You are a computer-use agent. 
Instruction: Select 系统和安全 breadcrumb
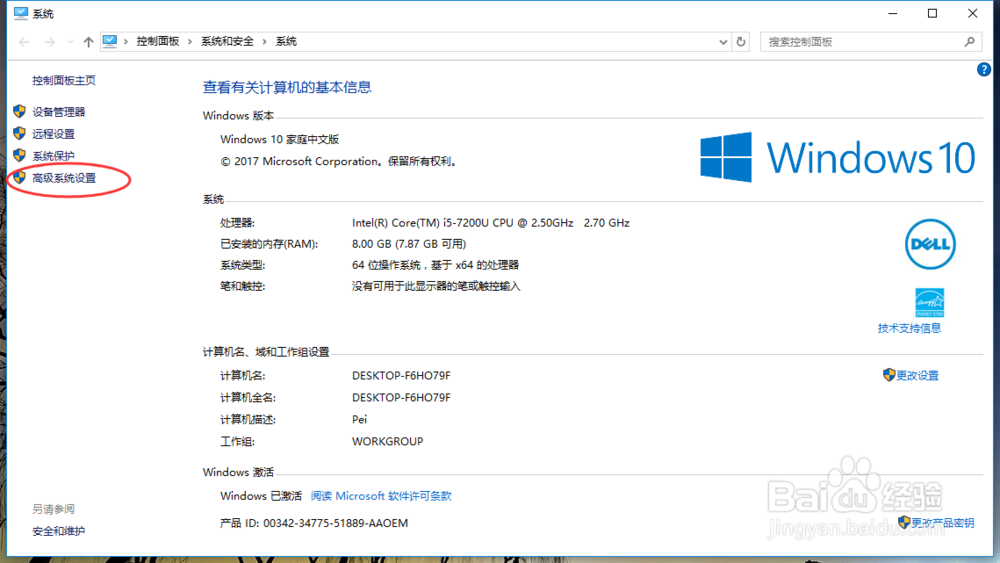(x=227, y=41)
